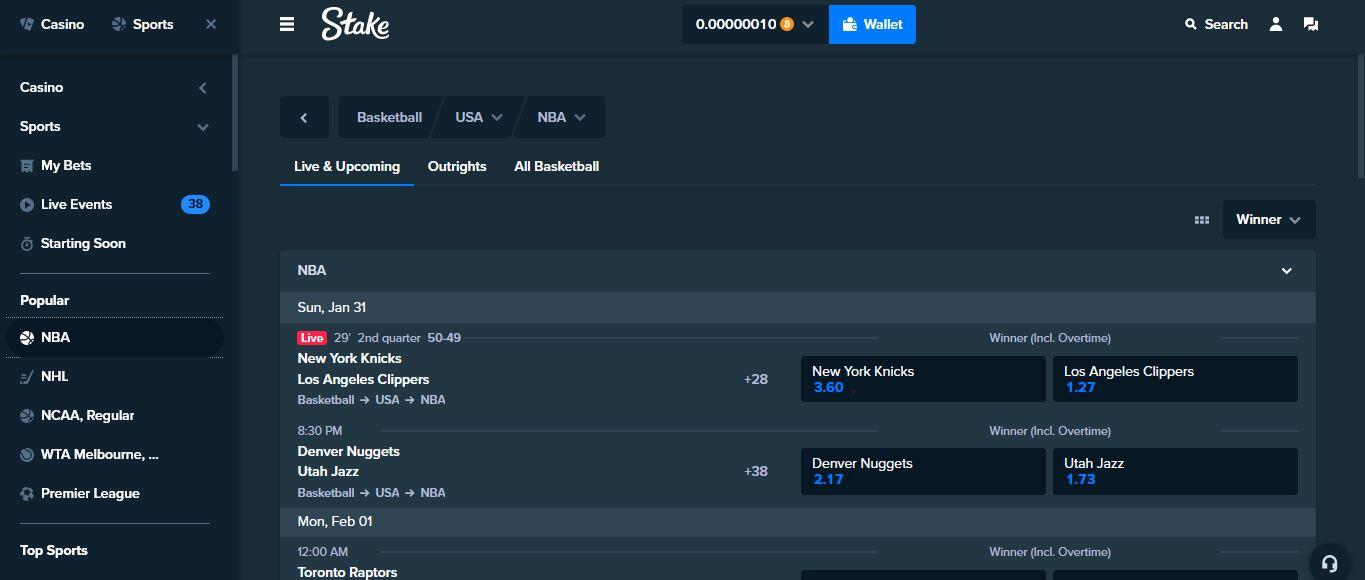This screenshot has width=1365, height=580.
Task: Click the Wallet button
Action: tap(872, 24)
